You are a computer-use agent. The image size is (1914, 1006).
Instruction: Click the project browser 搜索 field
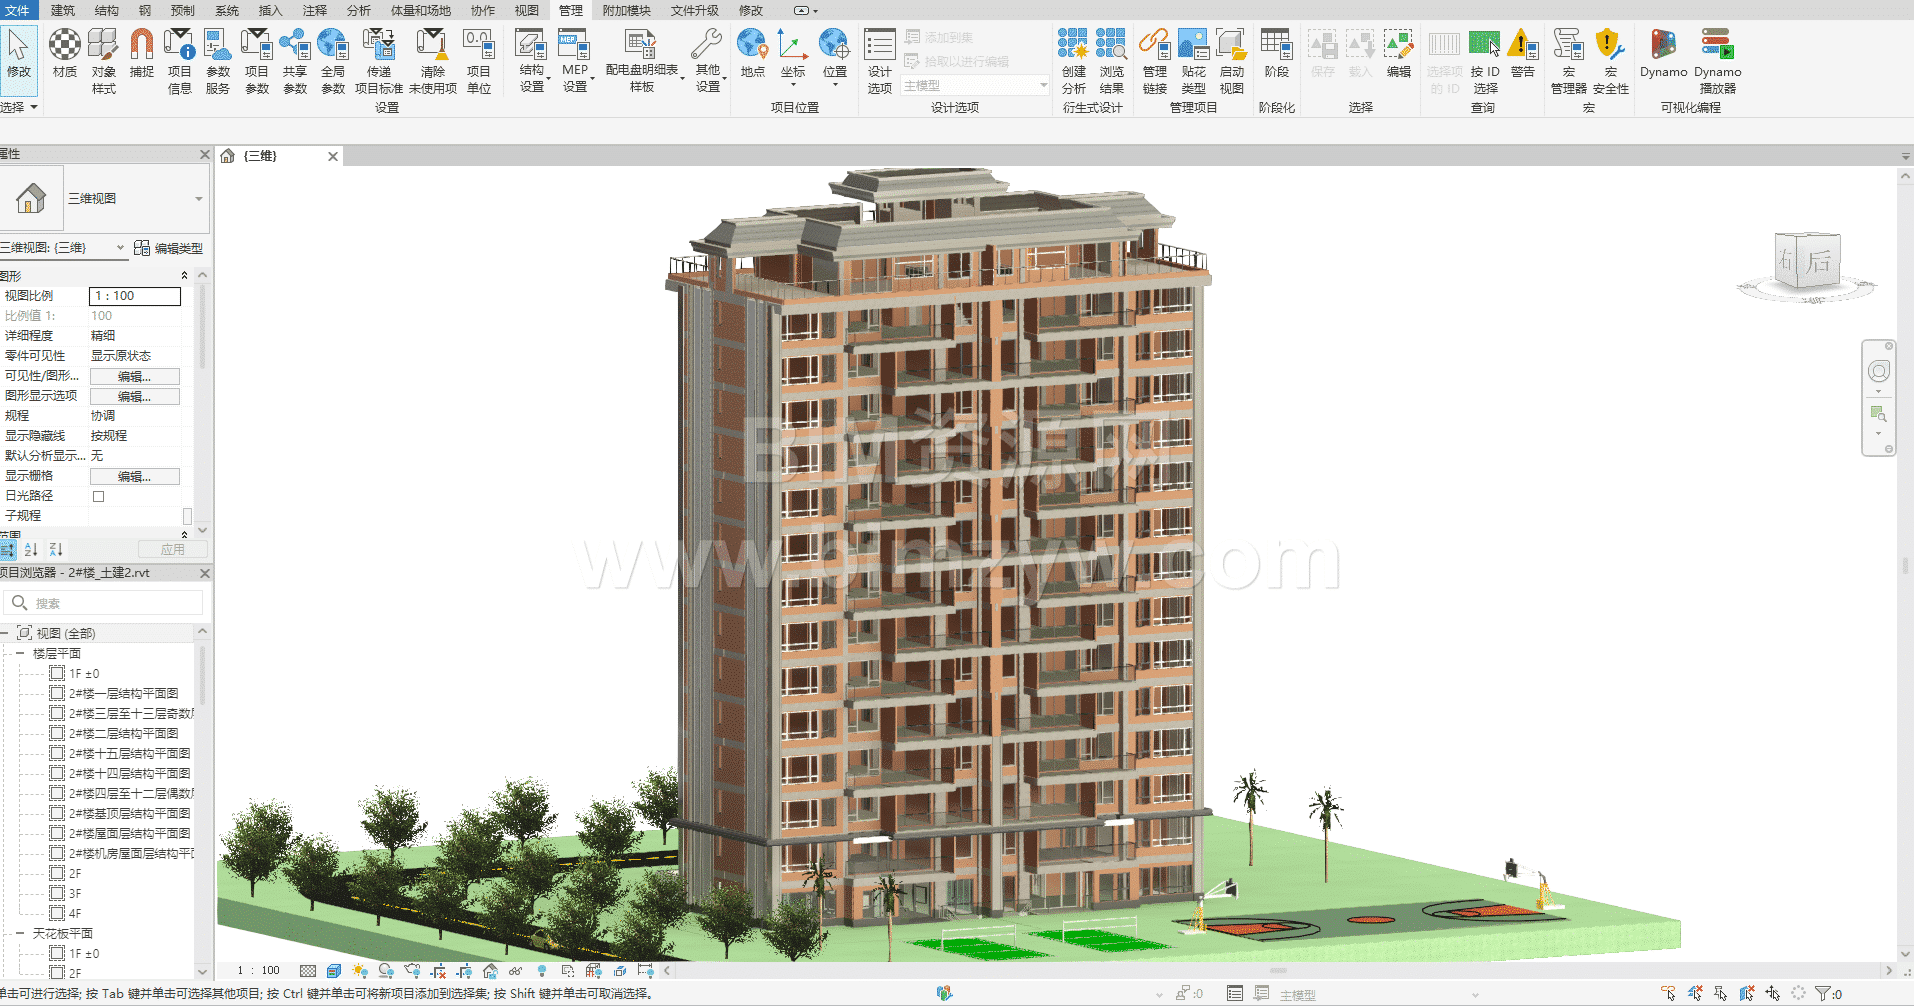point(104,603)
